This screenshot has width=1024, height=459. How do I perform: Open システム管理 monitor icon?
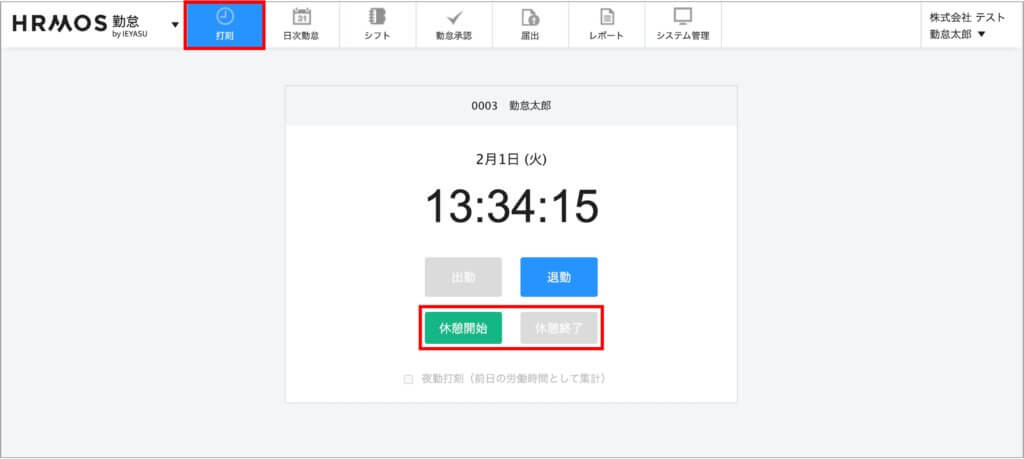pyautogui.click(x=683, y=17)
